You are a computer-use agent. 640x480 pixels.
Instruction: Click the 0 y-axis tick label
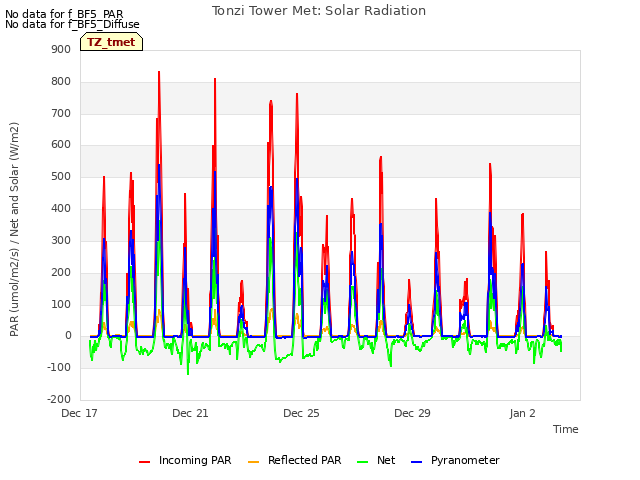click(68, 336)
